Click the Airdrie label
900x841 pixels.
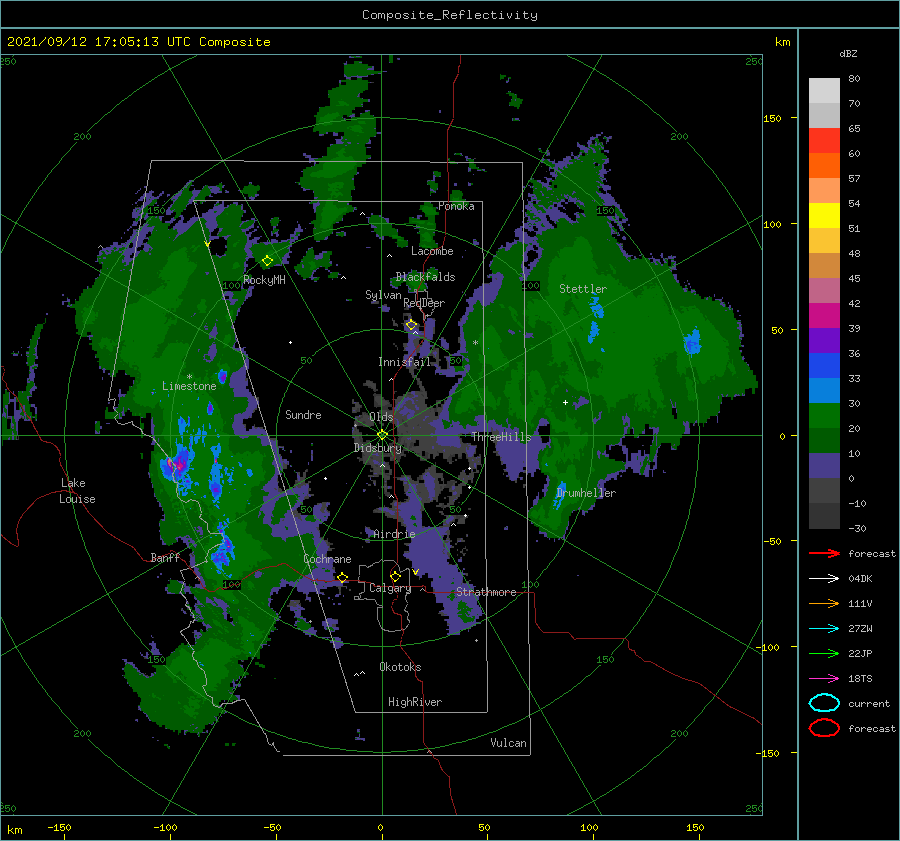(x=394, y=534)
